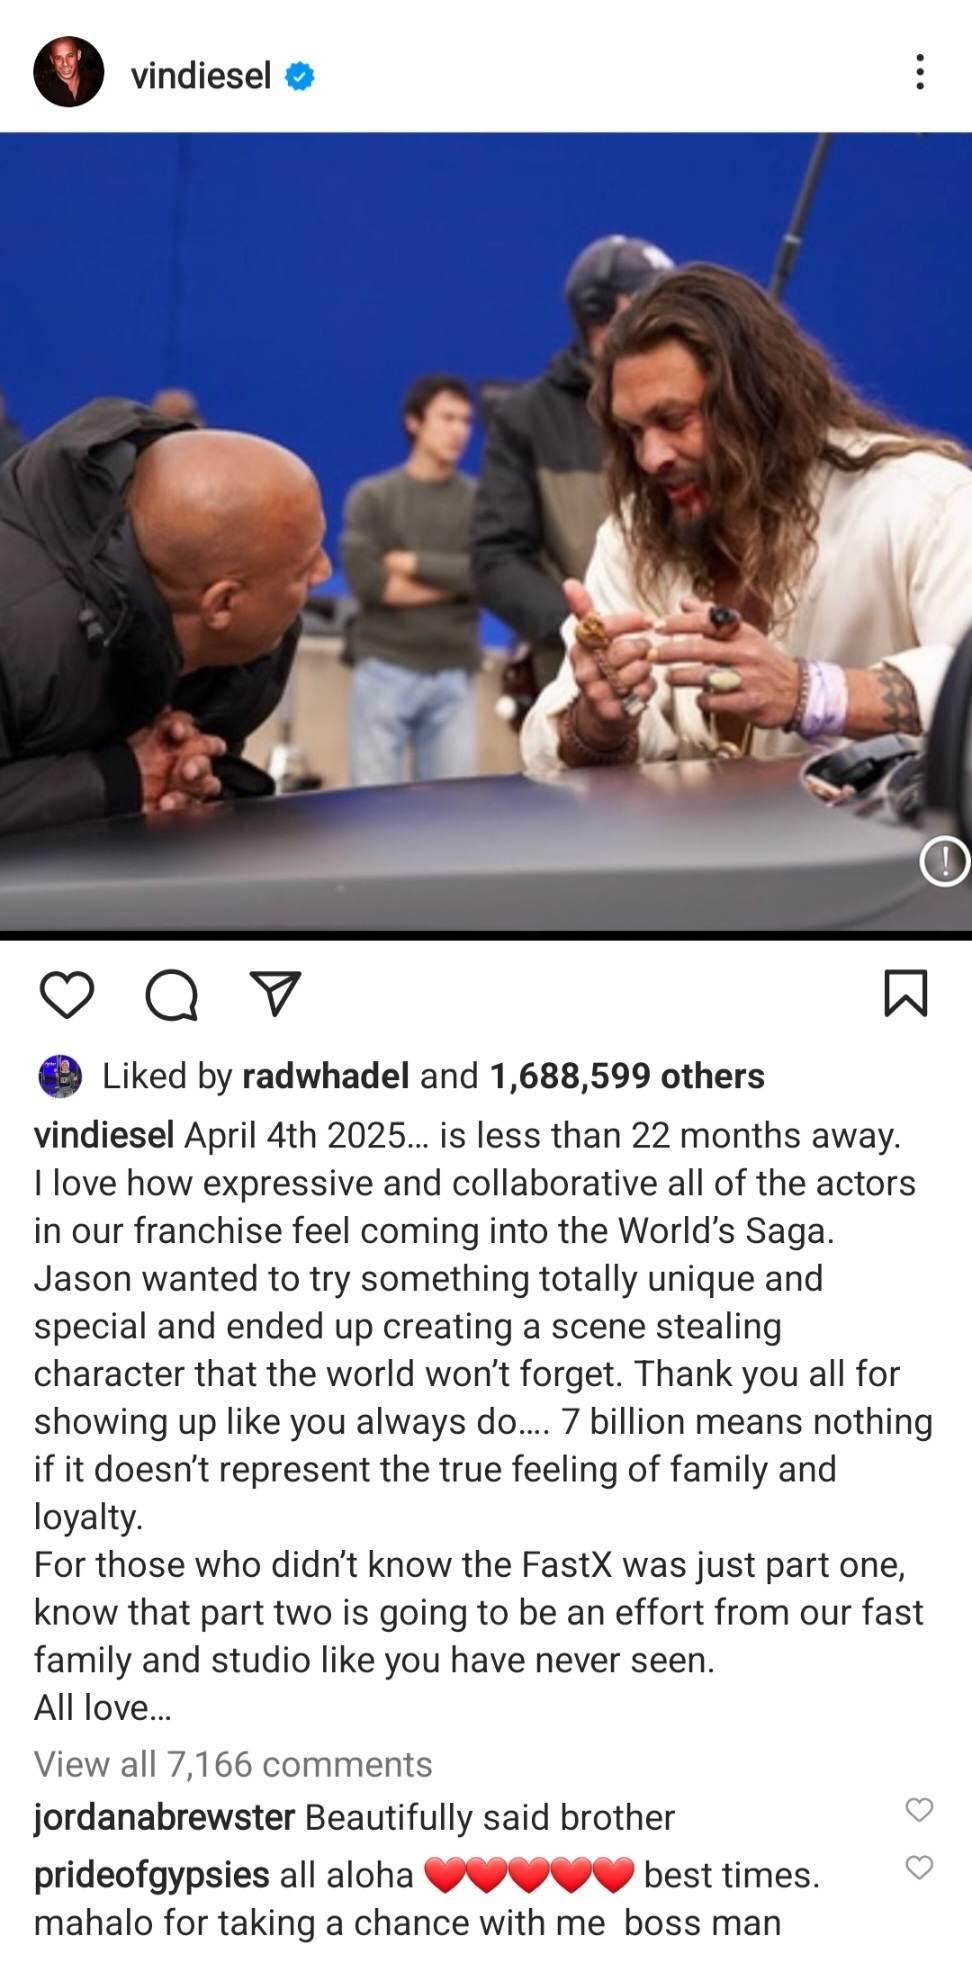The height and width of the screenshot is (1962, 972).
Task: Tap the post photo of the two men
Action: [x=486, y=533]
